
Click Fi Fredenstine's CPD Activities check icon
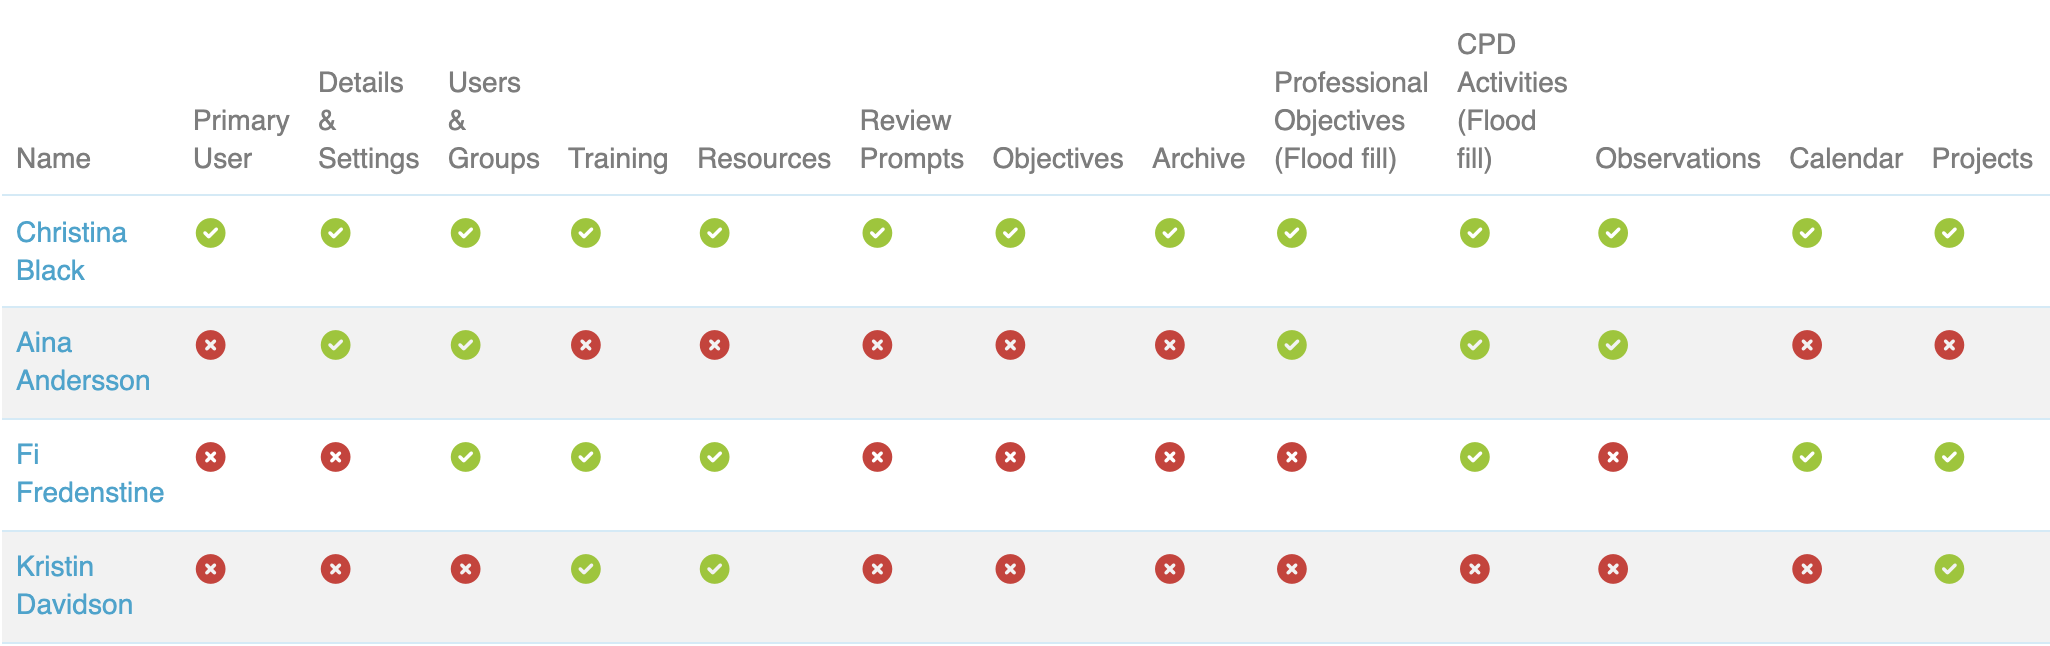1474,457
